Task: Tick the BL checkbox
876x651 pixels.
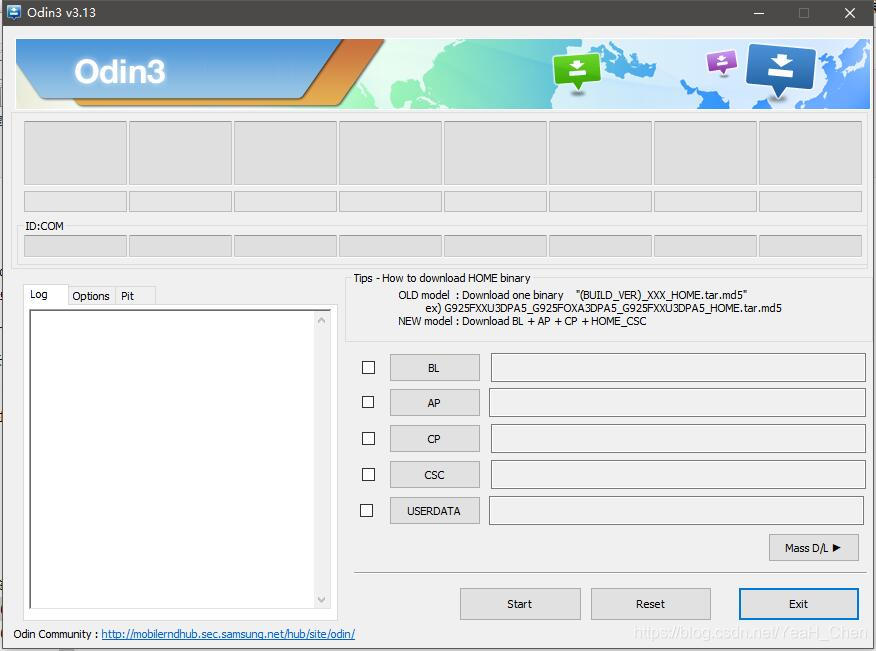Action: click(368, 368)
